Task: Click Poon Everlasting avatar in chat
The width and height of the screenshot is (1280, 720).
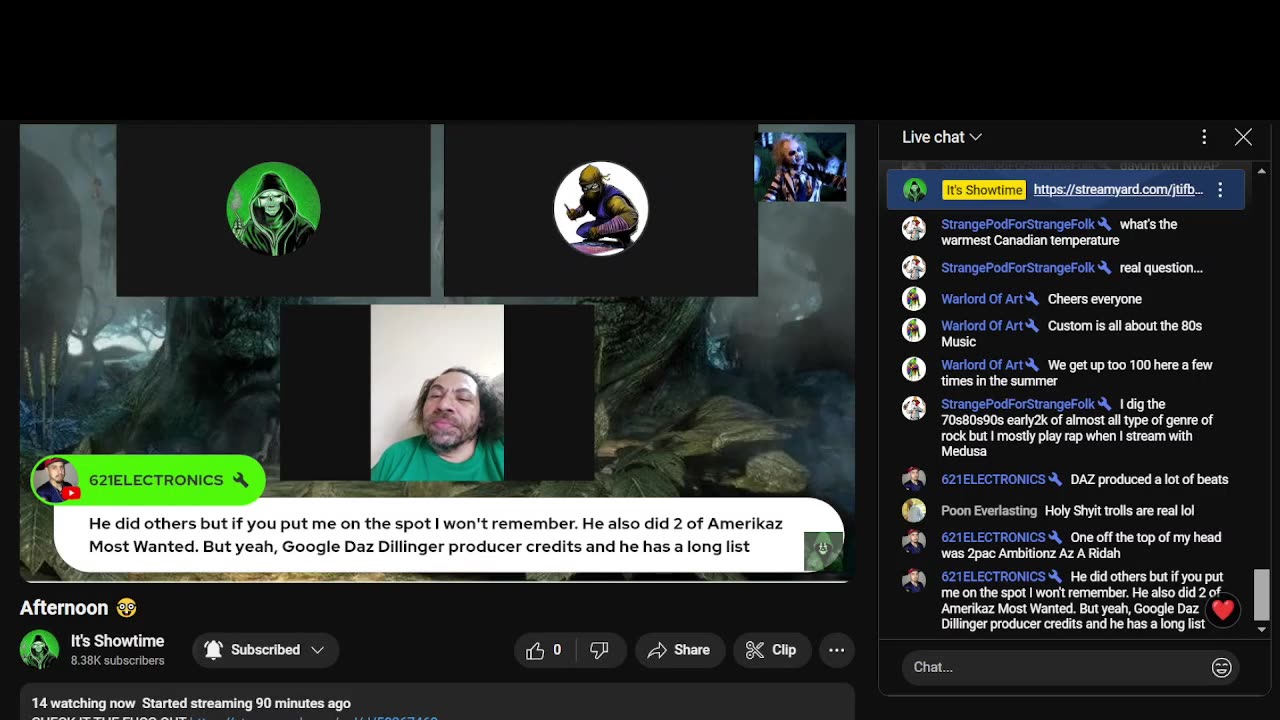Action: coord(914,511)
